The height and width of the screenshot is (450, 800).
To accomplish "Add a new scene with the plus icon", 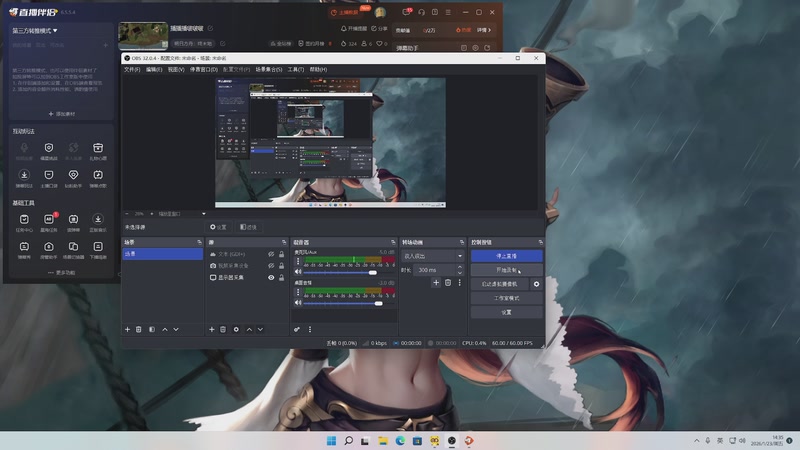I will click(128, 330).
